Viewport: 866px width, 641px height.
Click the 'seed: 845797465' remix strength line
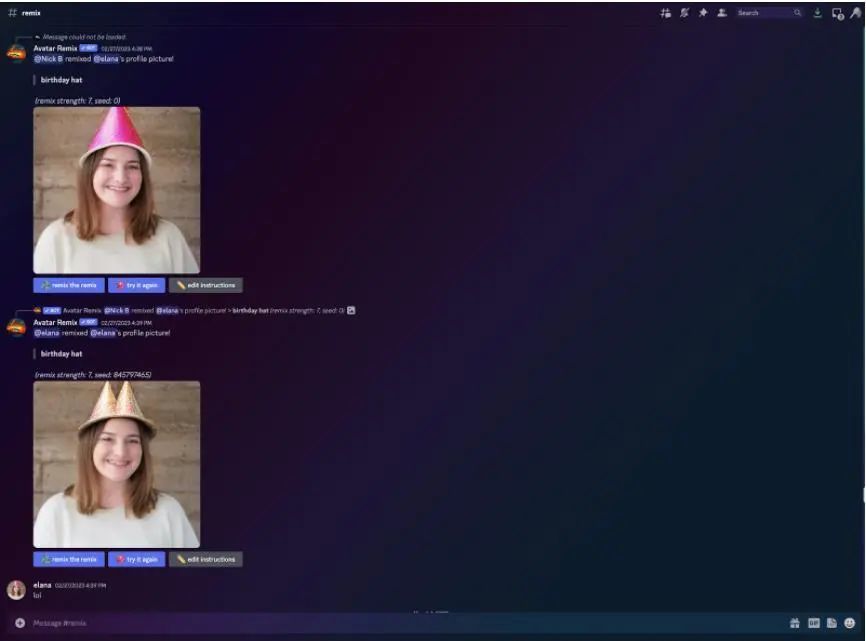93,375
